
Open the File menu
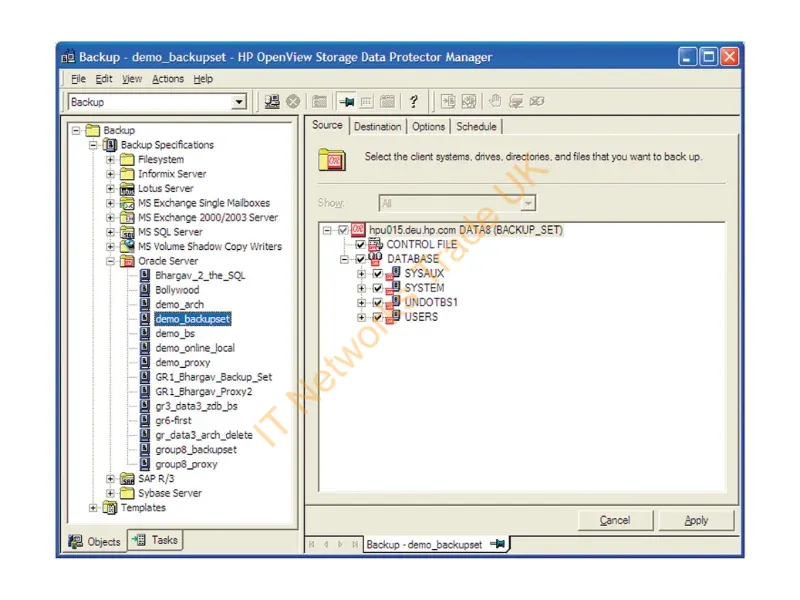click(x=78, y=79)
